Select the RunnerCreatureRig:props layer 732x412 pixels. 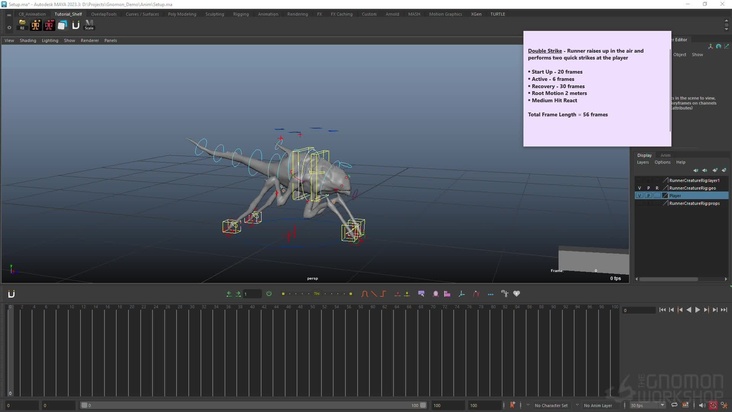click(693, 203)
